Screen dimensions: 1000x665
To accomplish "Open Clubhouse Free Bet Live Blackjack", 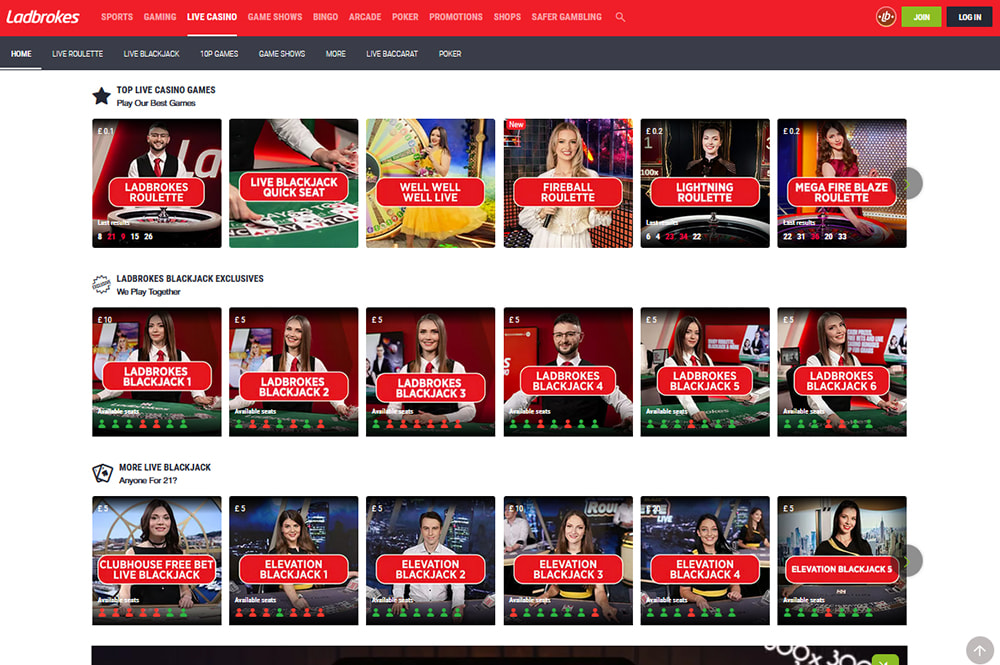I will pyautogui.click(x=157, y=560).
